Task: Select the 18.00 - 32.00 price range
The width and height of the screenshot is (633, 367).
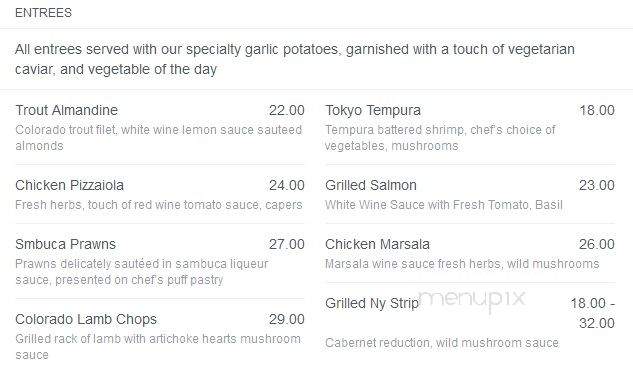Action: point(593,313)
